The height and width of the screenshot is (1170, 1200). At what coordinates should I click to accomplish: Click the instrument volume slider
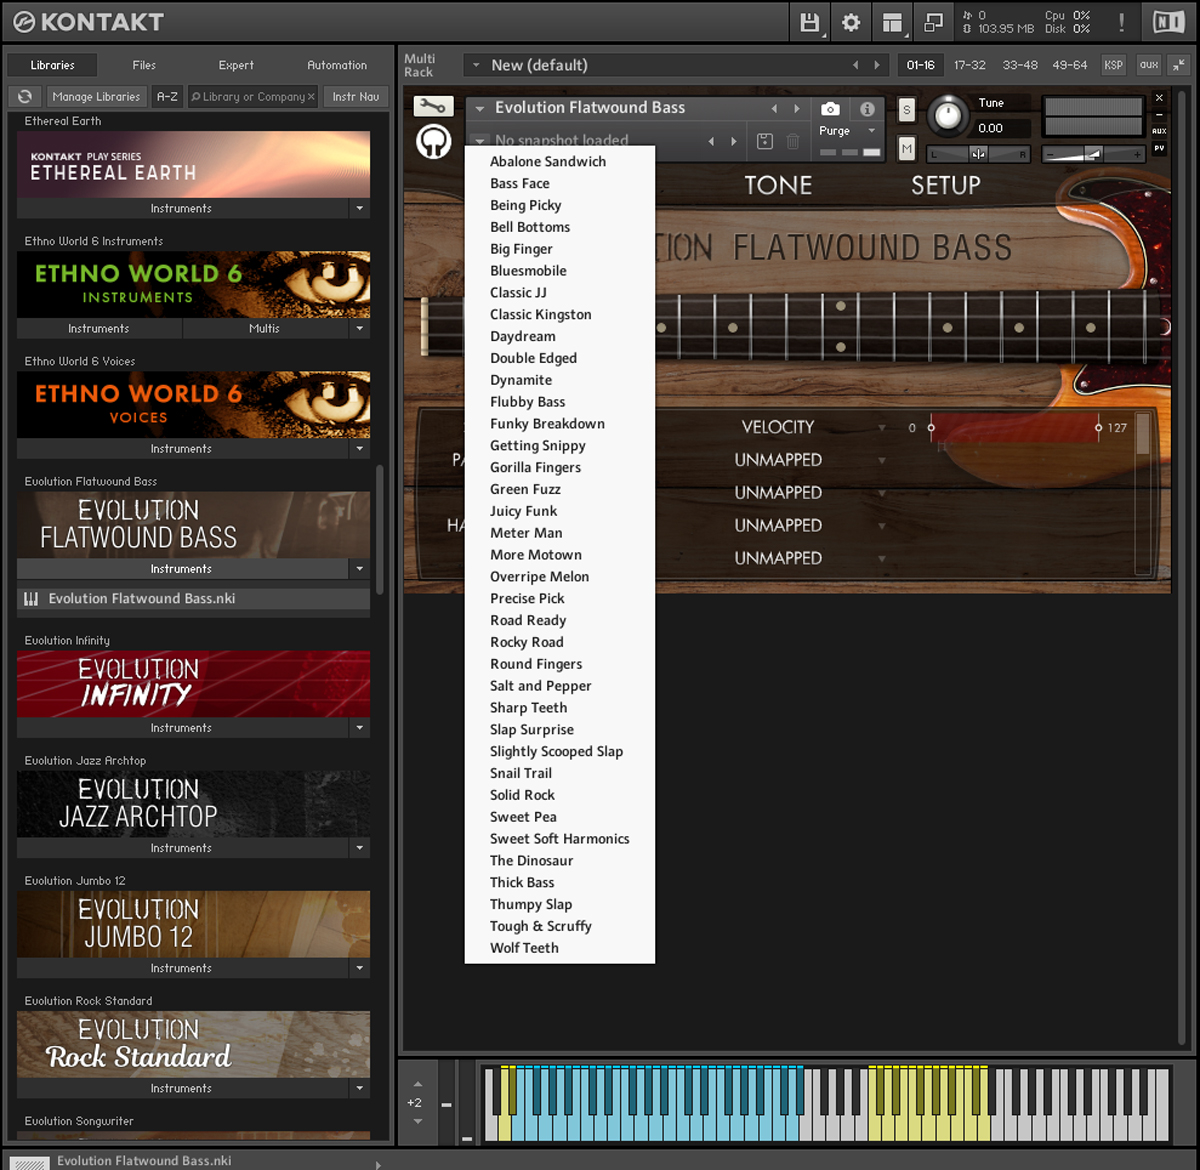pyautogui.click(x=1093, y=154)
